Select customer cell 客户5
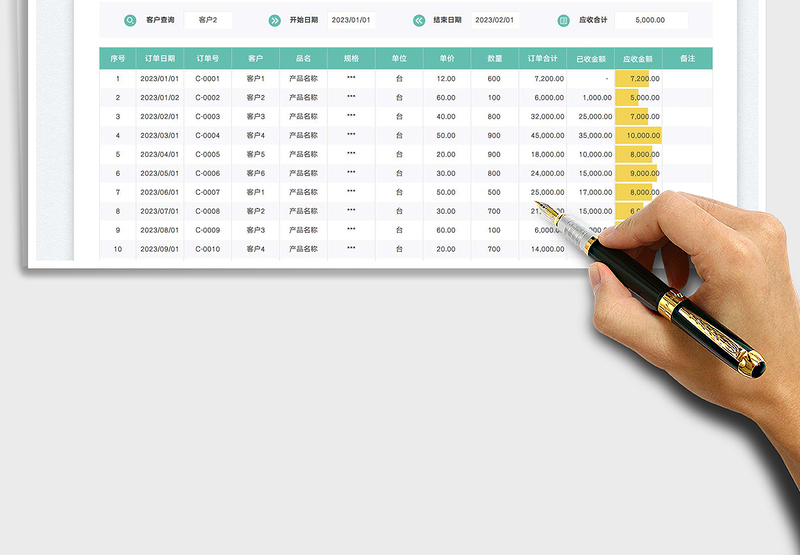 [256, 154]
